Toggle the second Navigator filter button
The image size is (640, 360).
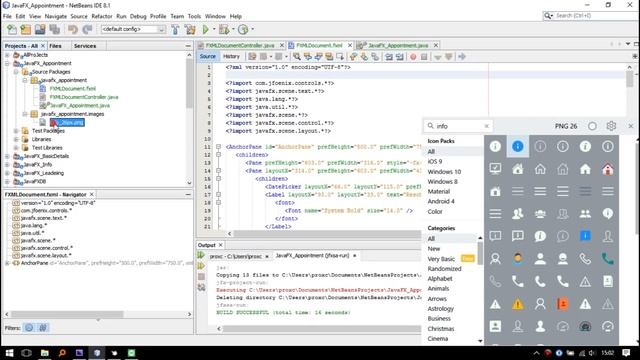click(x=43, y=327)
